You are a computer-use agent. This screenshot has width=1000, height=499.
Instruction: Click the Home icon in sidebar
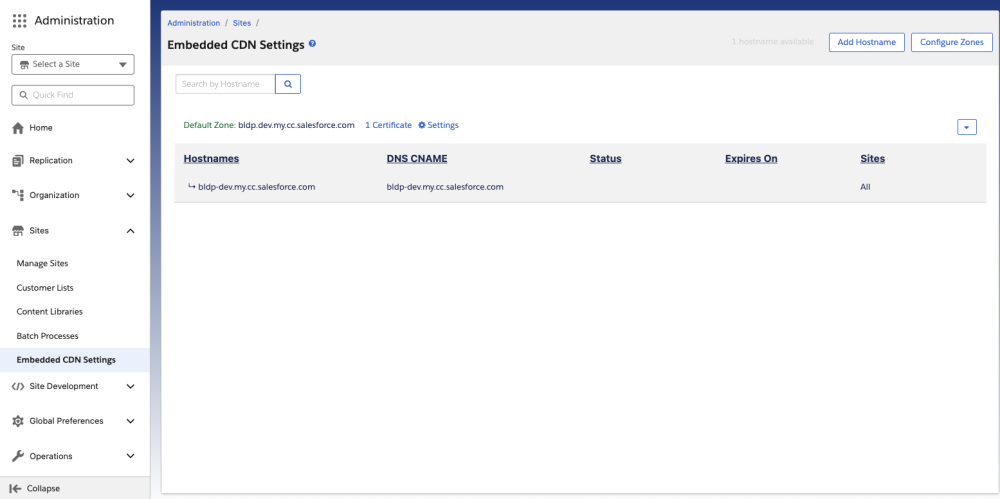[18, 128]
